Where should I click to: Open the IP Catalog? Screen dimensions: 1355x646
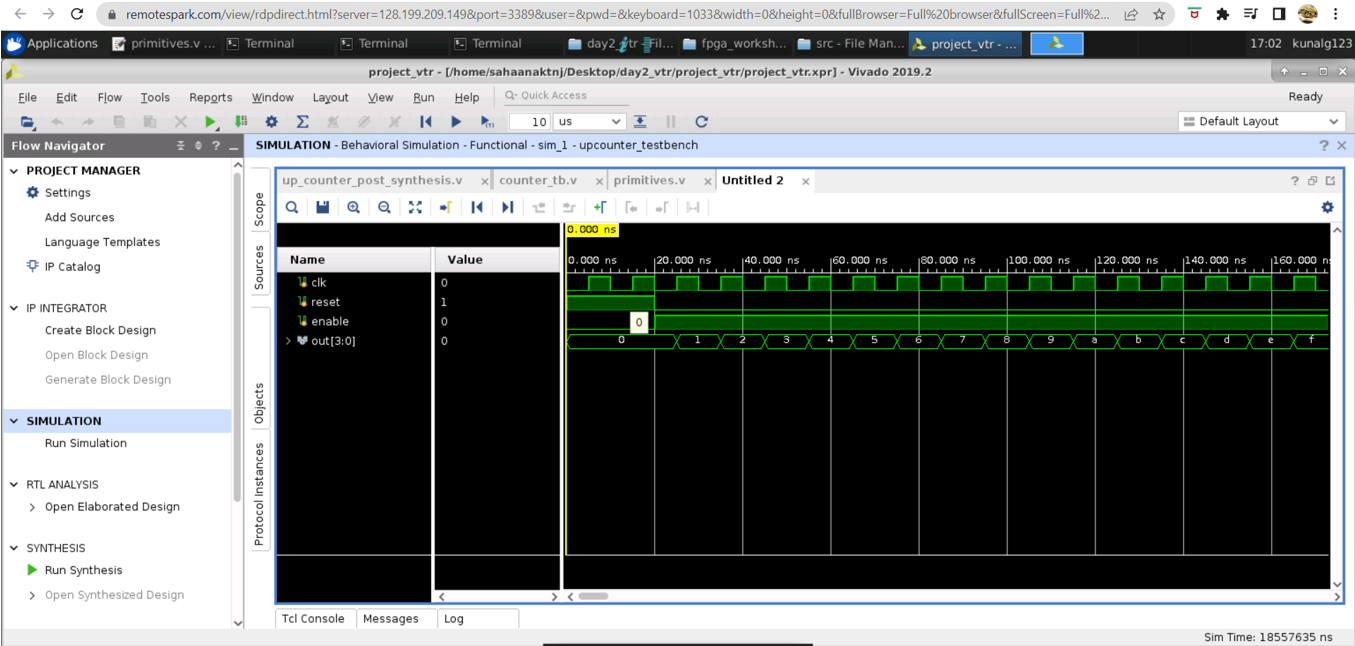click(73, 266)
